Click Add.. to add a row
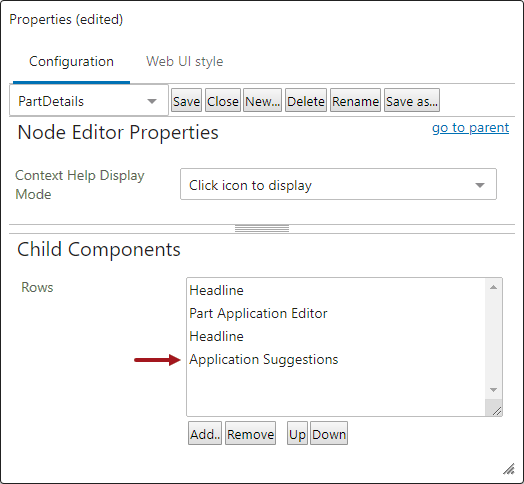 (x=205, y=434)
